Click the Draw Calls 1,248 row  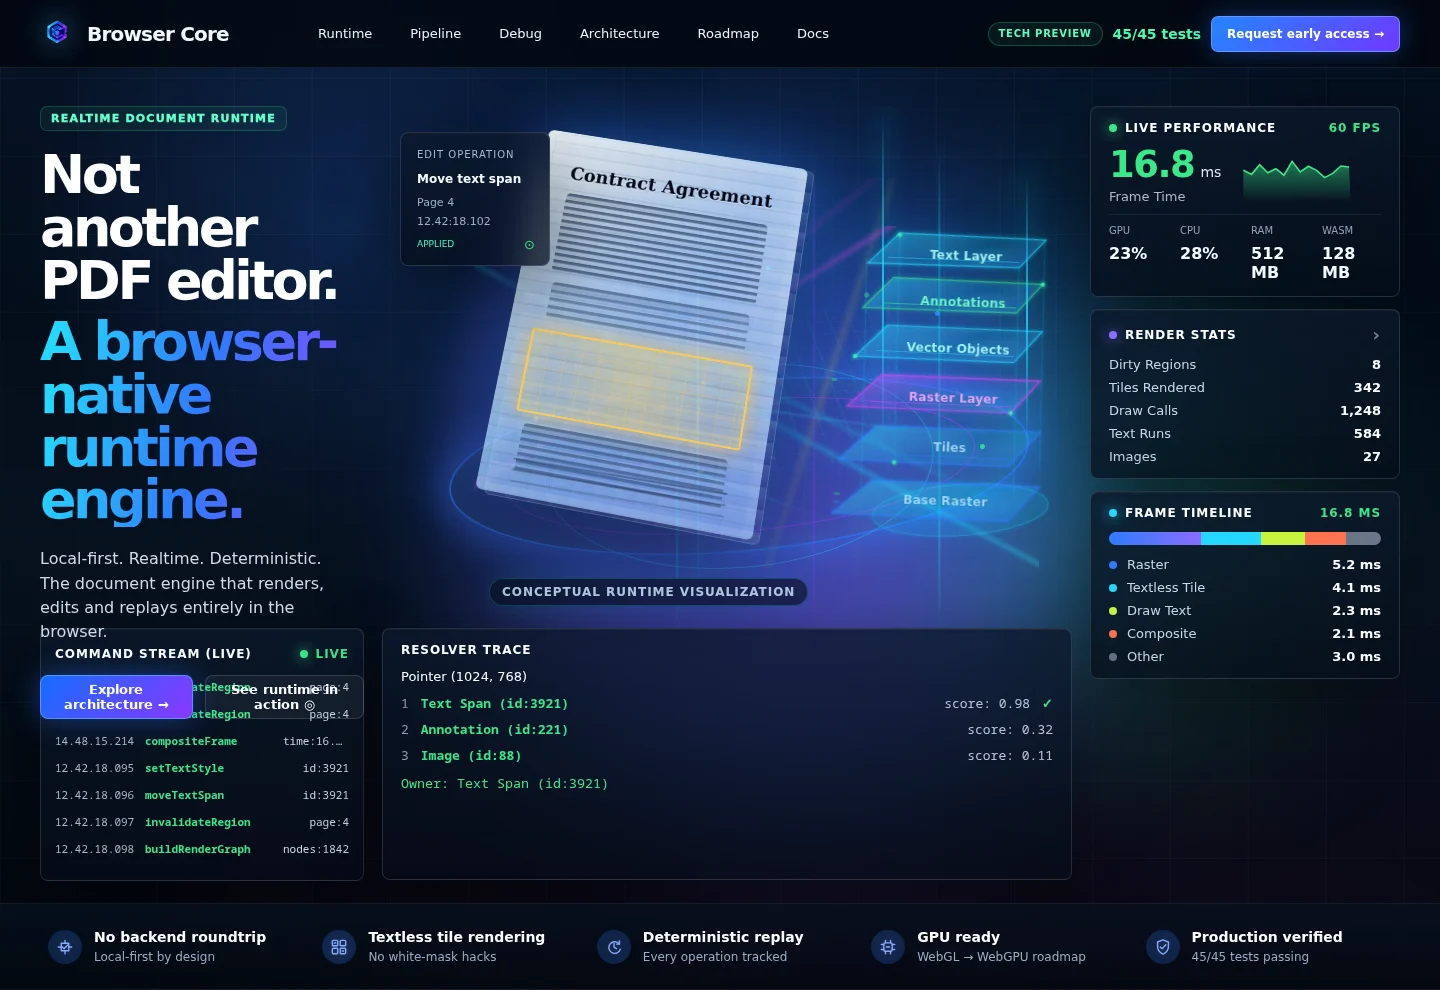[x=1245, y=411]
